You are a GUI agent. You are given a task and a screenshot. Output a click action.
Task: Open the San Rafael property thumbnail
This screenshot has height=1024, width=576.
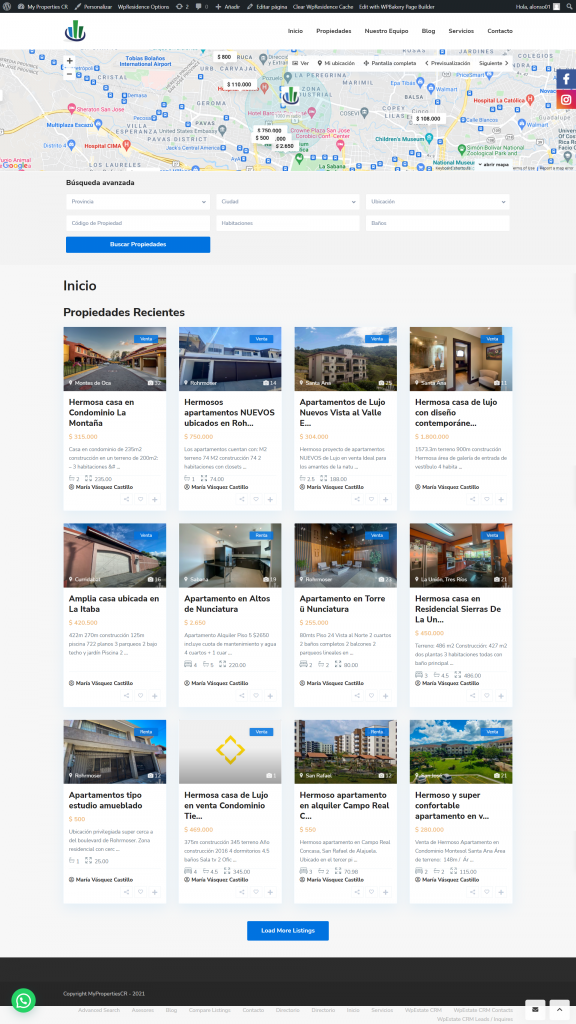345,752
